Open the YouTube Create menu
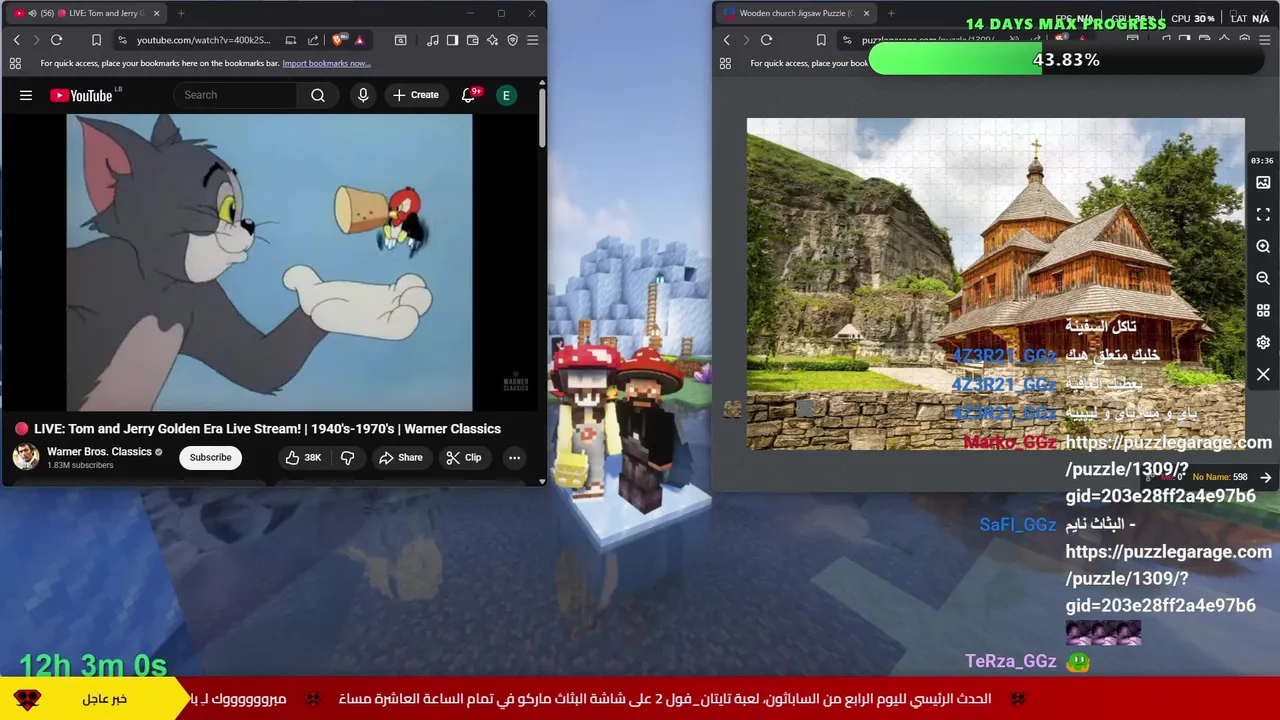This screenshot has width=1280, height=720. point(416,95)
